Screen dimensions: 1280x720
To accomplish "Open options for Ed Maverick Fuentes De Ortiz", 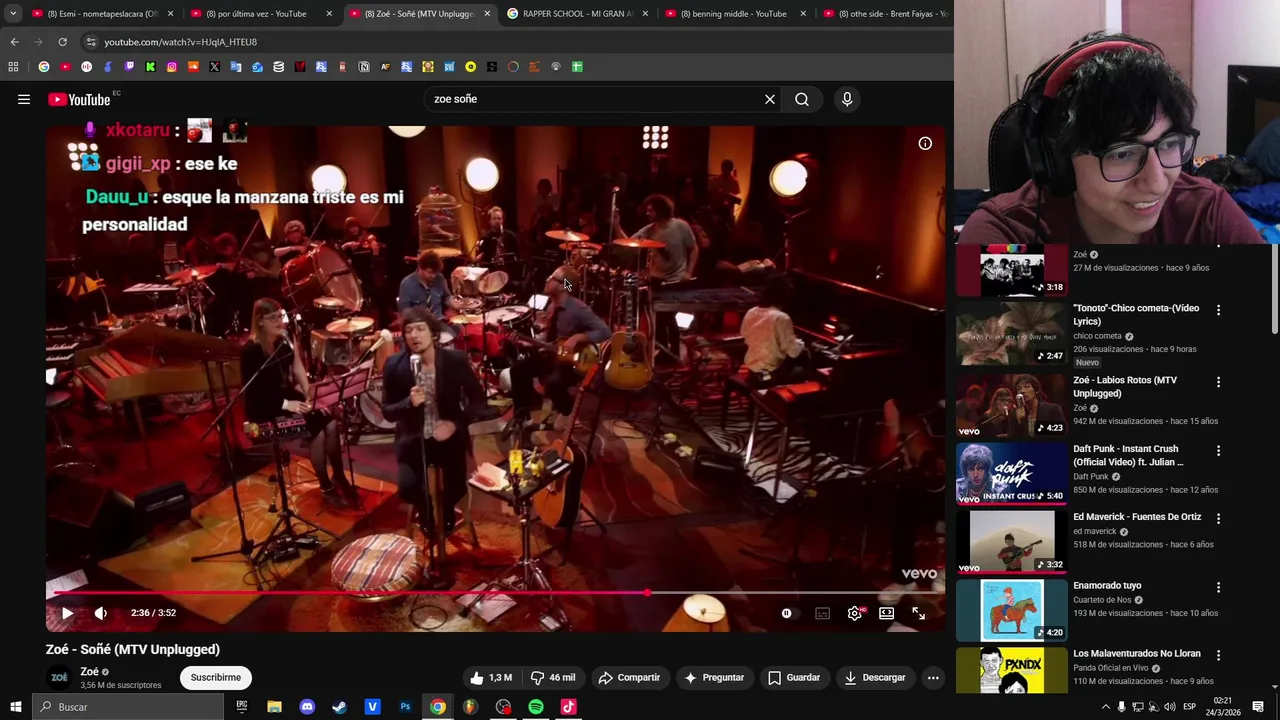I will pyautogui.click(x=1218, y=518).
